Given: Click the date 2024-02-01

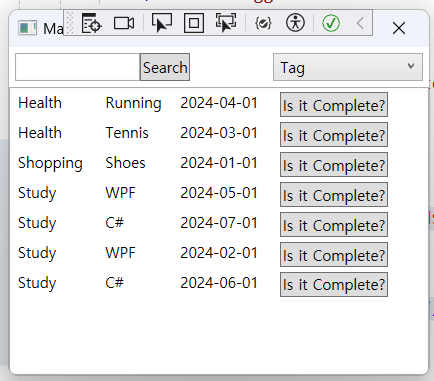Looking at the screenshot, I should click(x=219, y=253).
